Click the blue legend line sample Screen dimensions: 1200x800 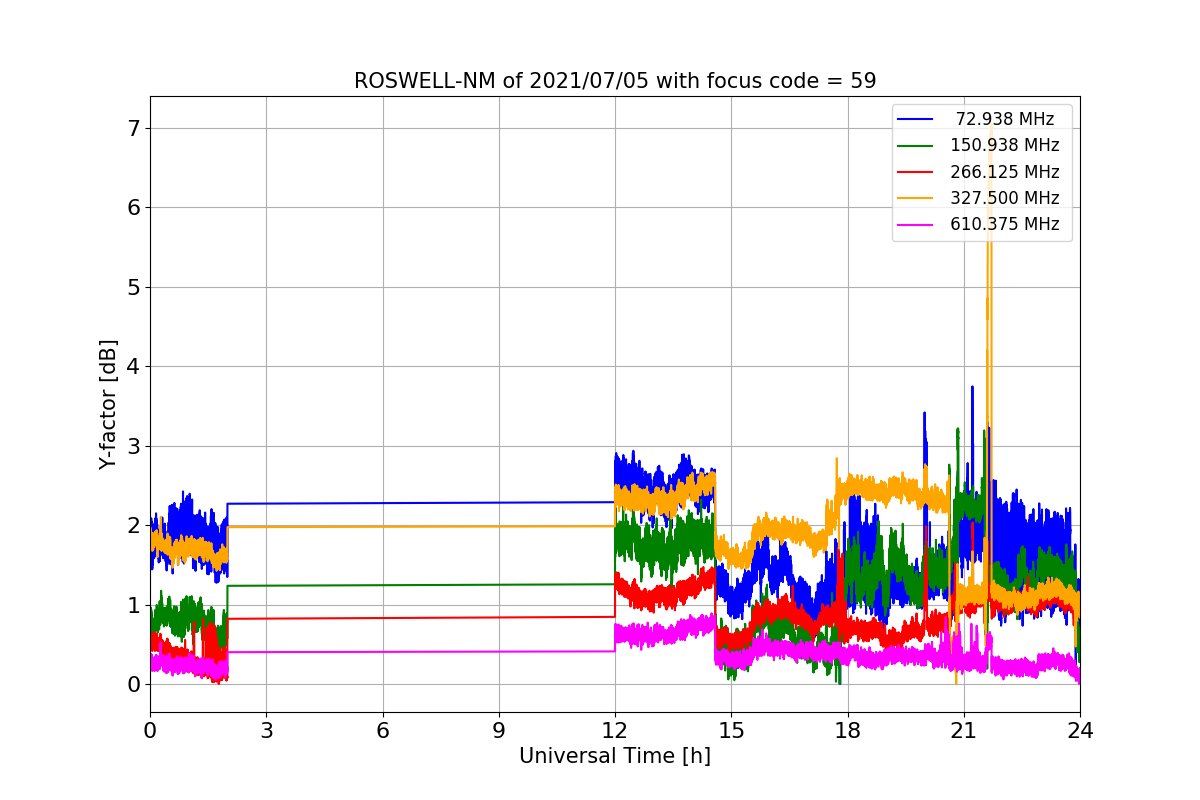point(917,120)
